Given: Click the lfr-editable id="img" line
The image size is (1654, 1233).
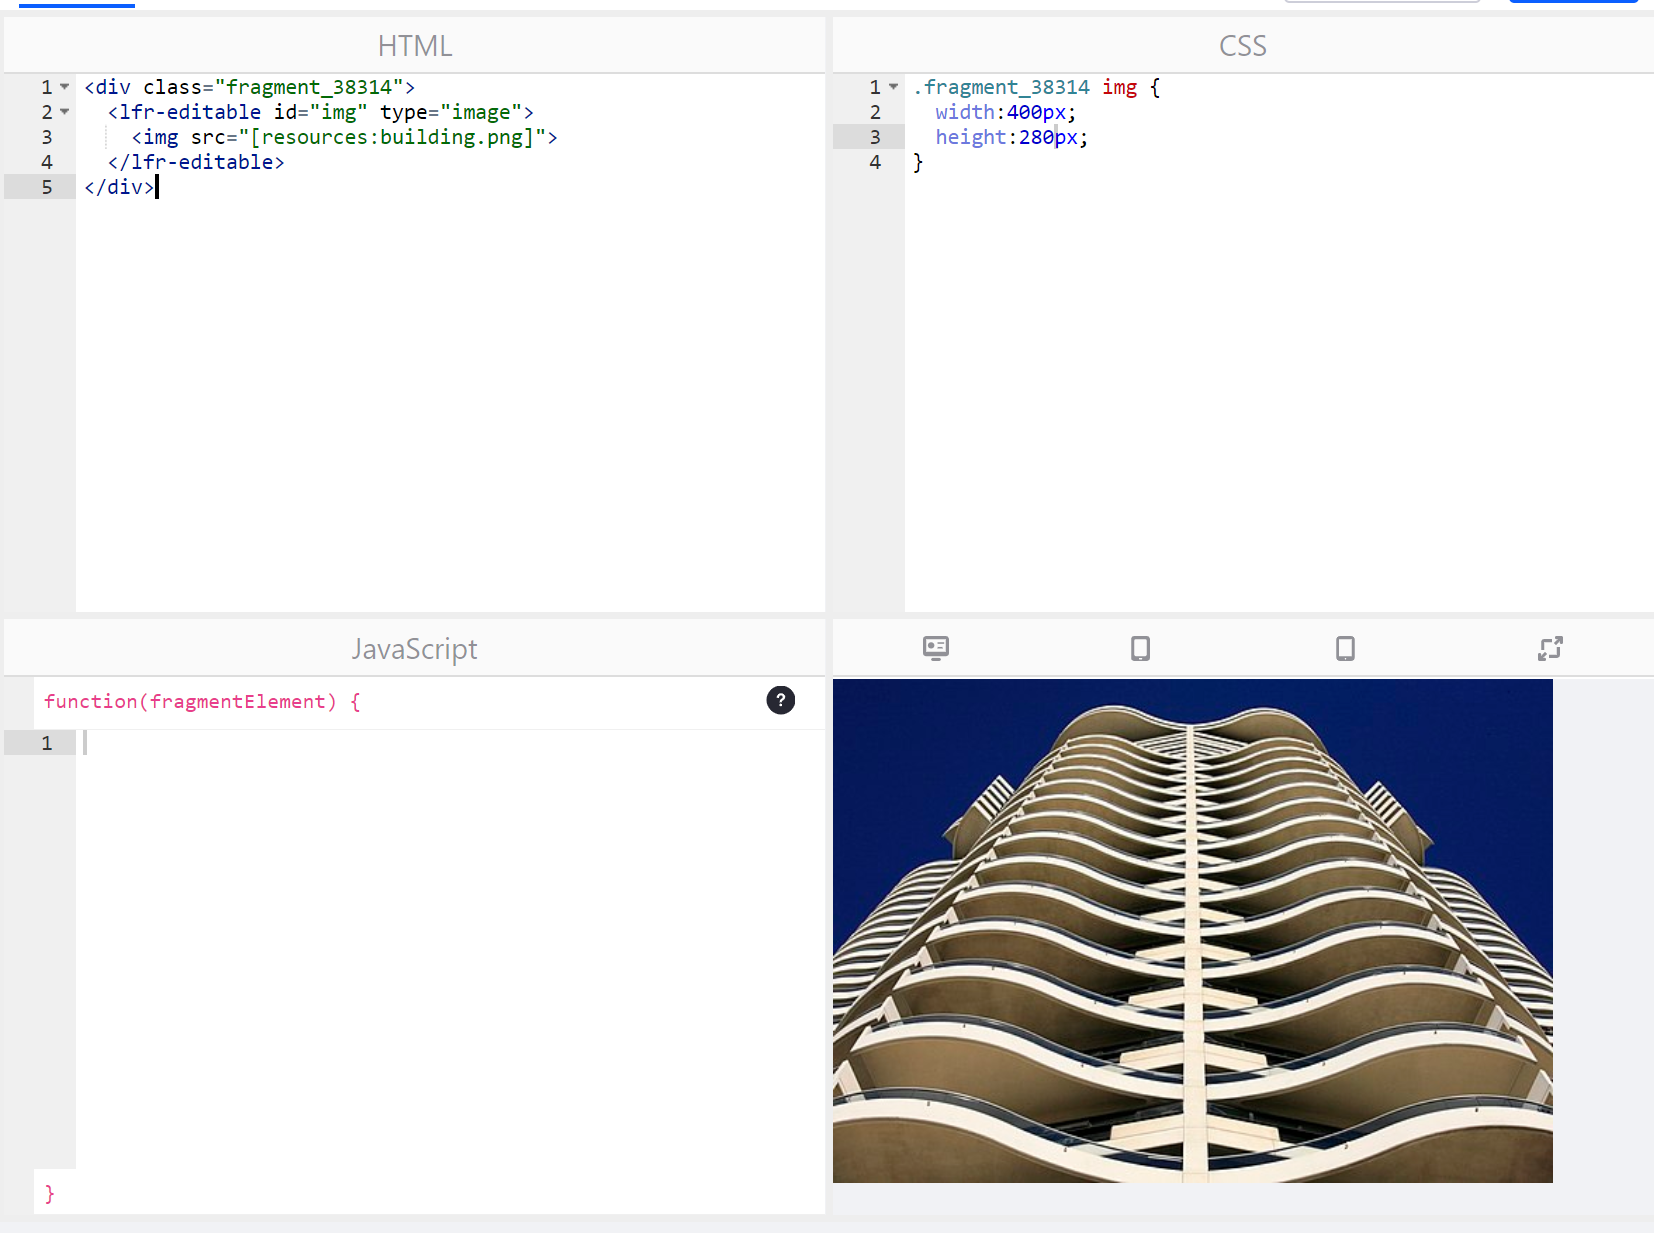Looking at the screenshot, I should [320, 112].
